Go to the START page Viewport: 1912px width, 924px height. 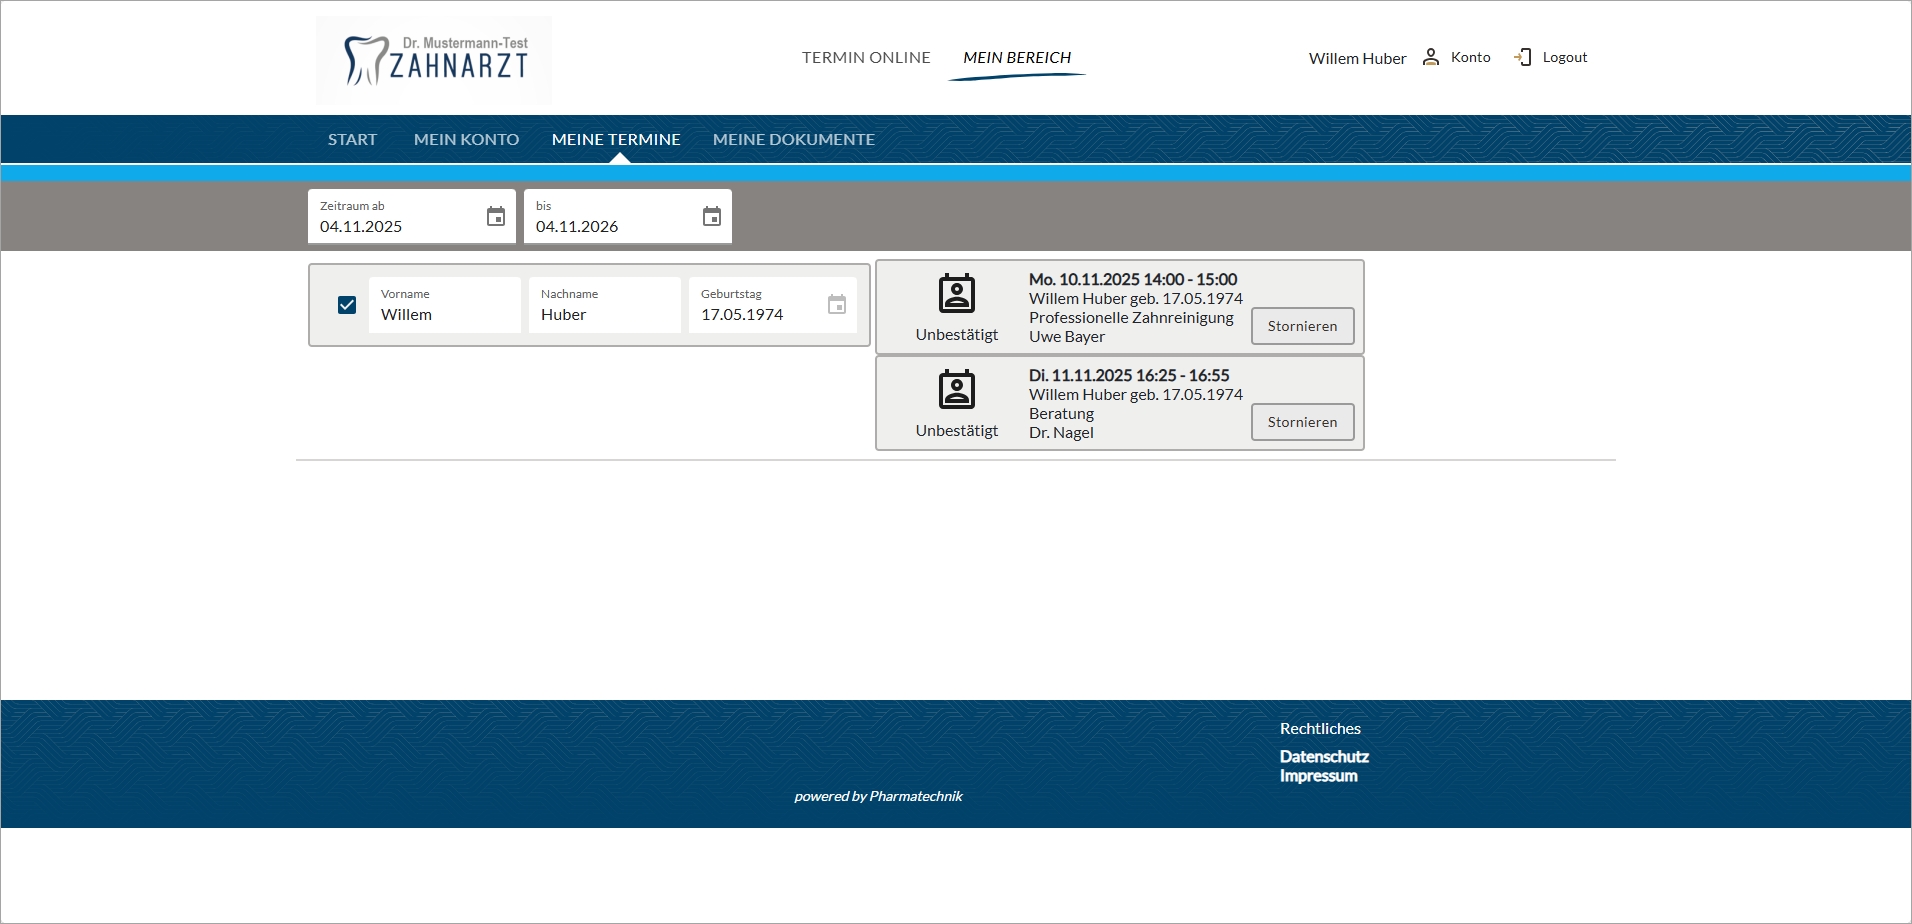352,139
